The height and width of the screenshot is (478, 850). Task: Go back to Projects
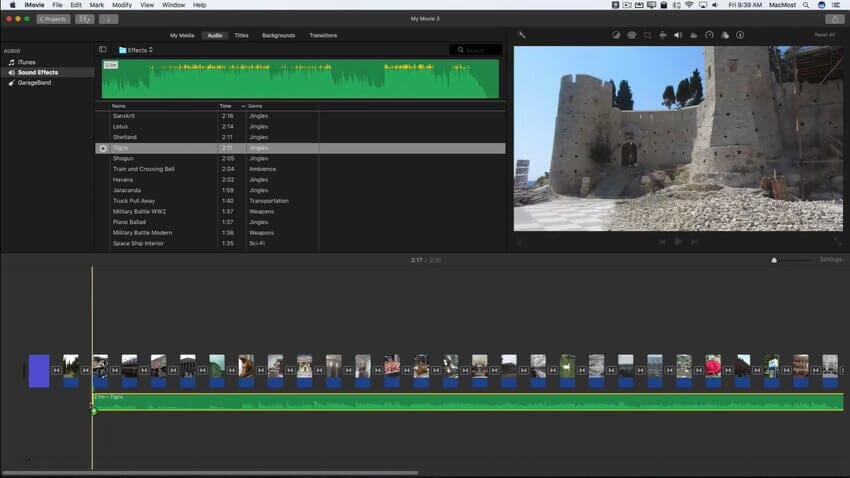coord(52,19)
